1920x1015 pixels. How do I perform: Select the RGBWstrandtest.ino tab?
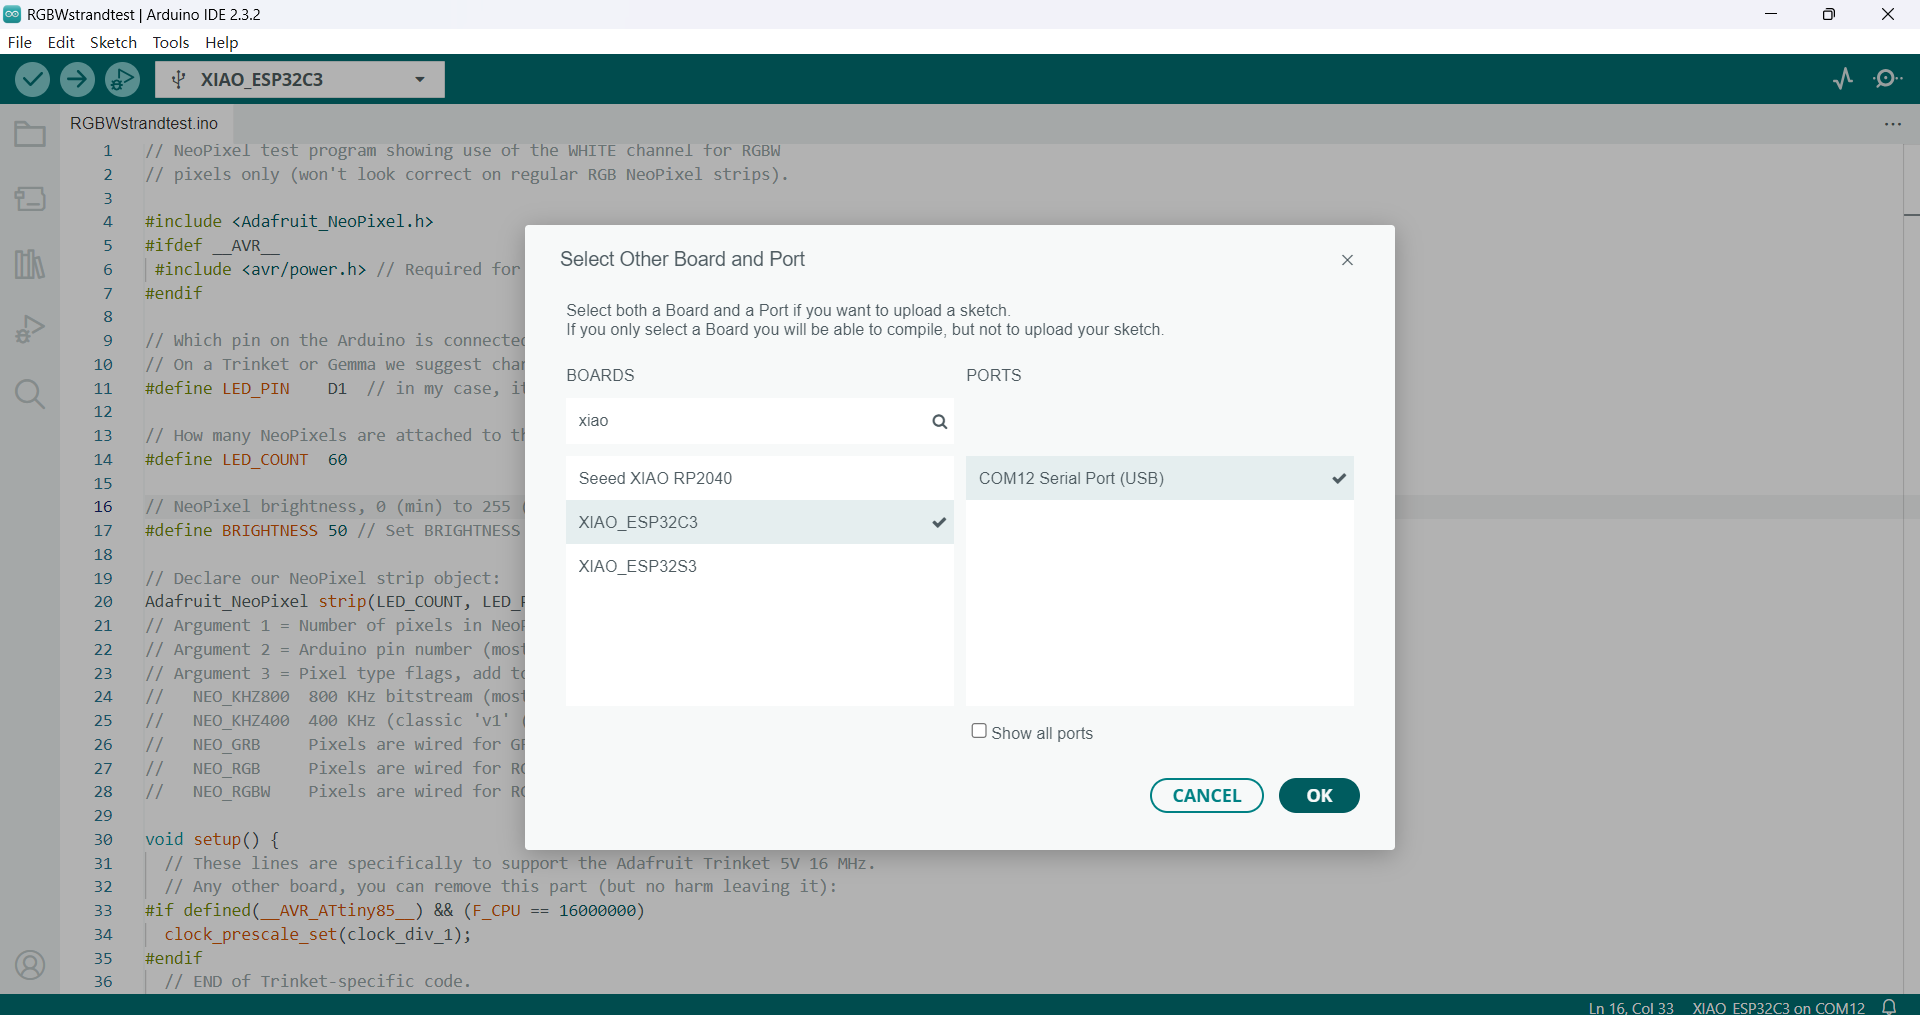click(x=144, y=123)
